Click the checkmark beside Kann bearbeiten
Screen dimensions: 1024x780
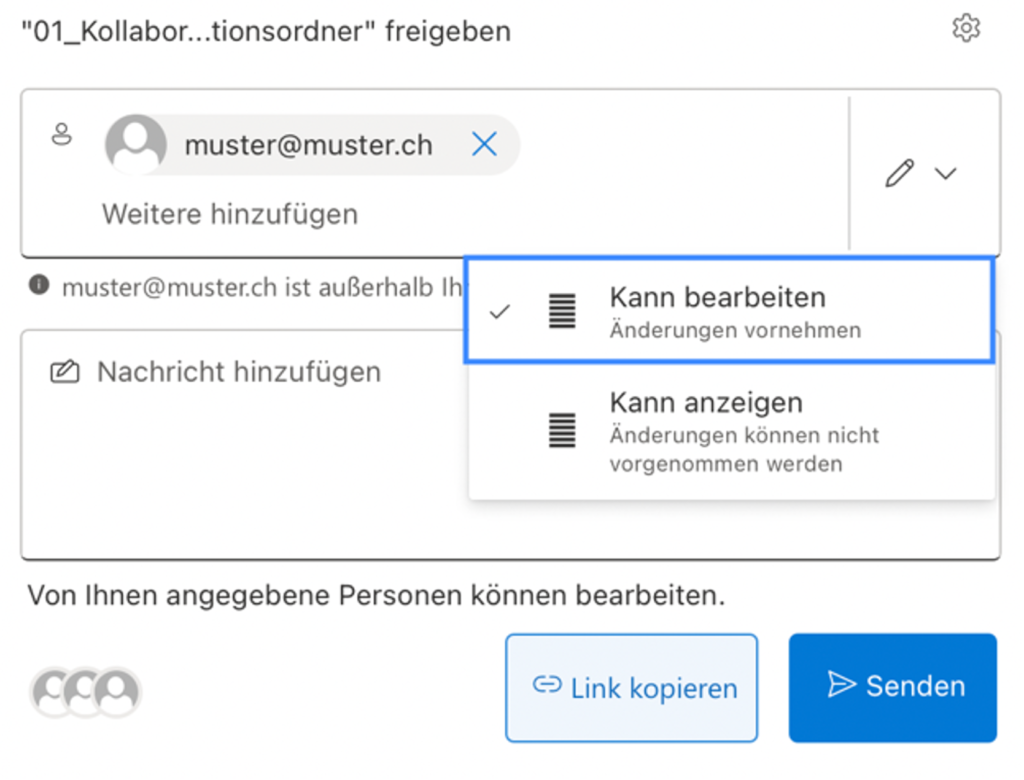tap(500, 312)
